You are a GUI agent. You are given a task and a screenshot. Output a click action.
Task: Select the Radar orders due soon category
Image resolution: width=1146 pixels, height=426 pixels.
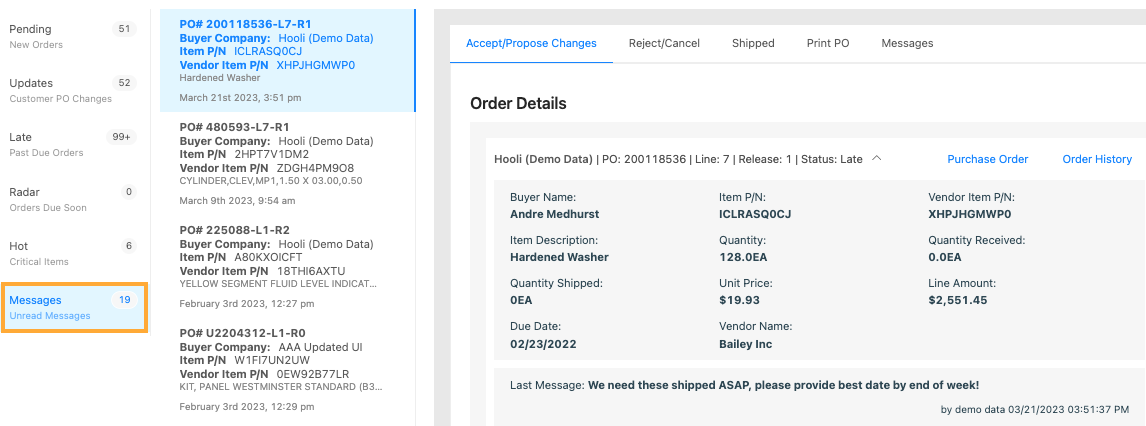[73, 199]
